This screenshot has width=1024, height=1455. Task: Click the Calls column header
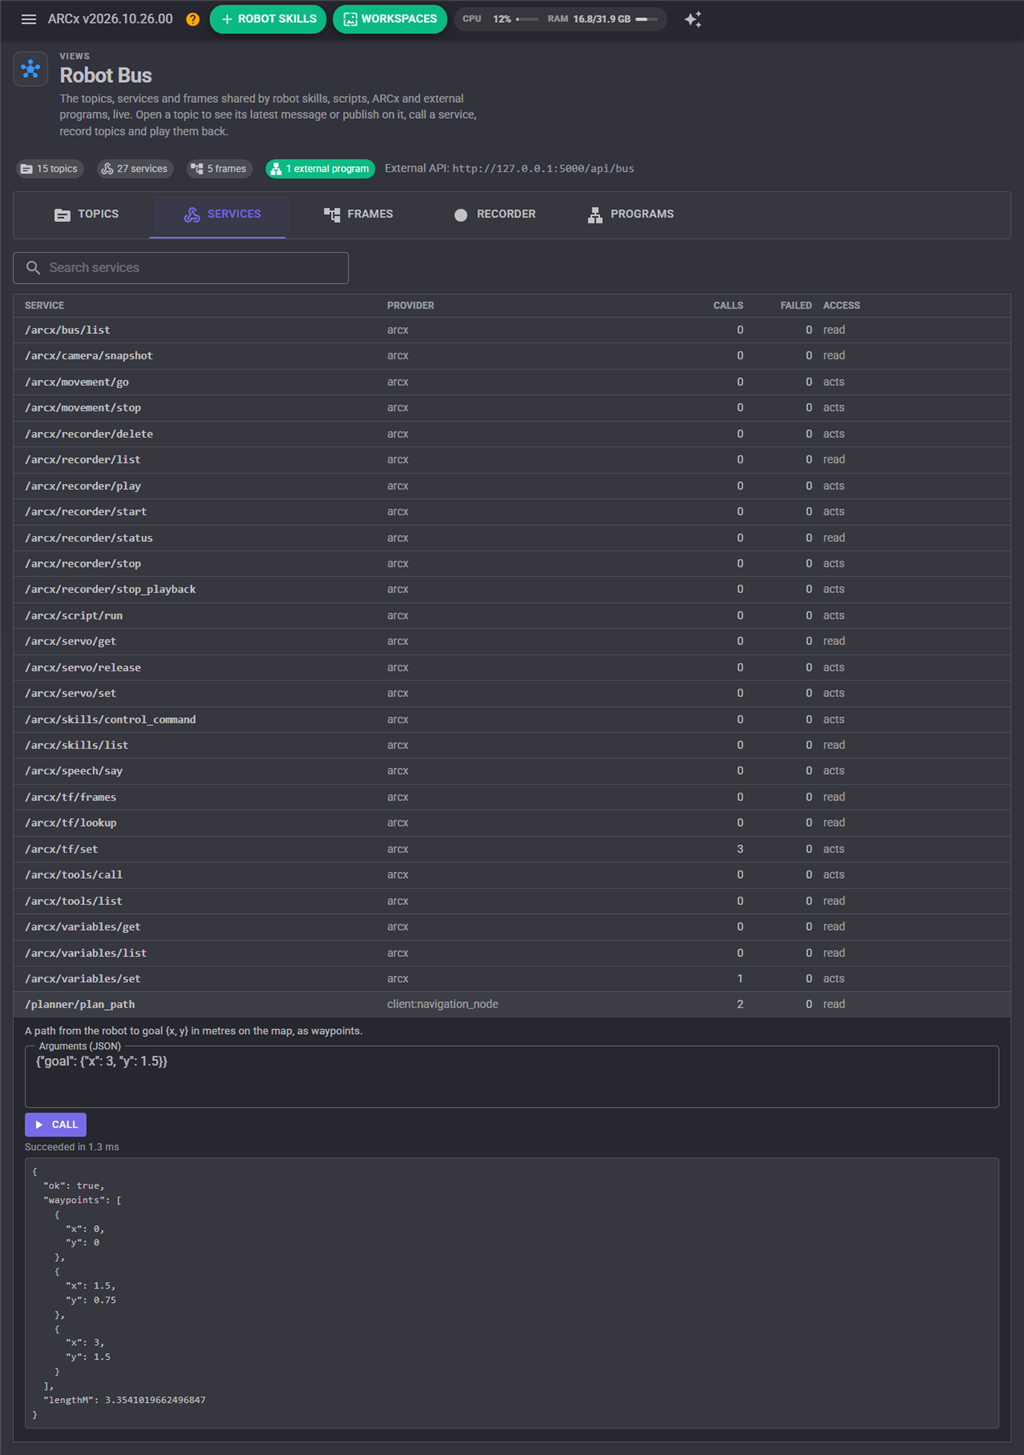pyautogui.click(x=728, y=306)
